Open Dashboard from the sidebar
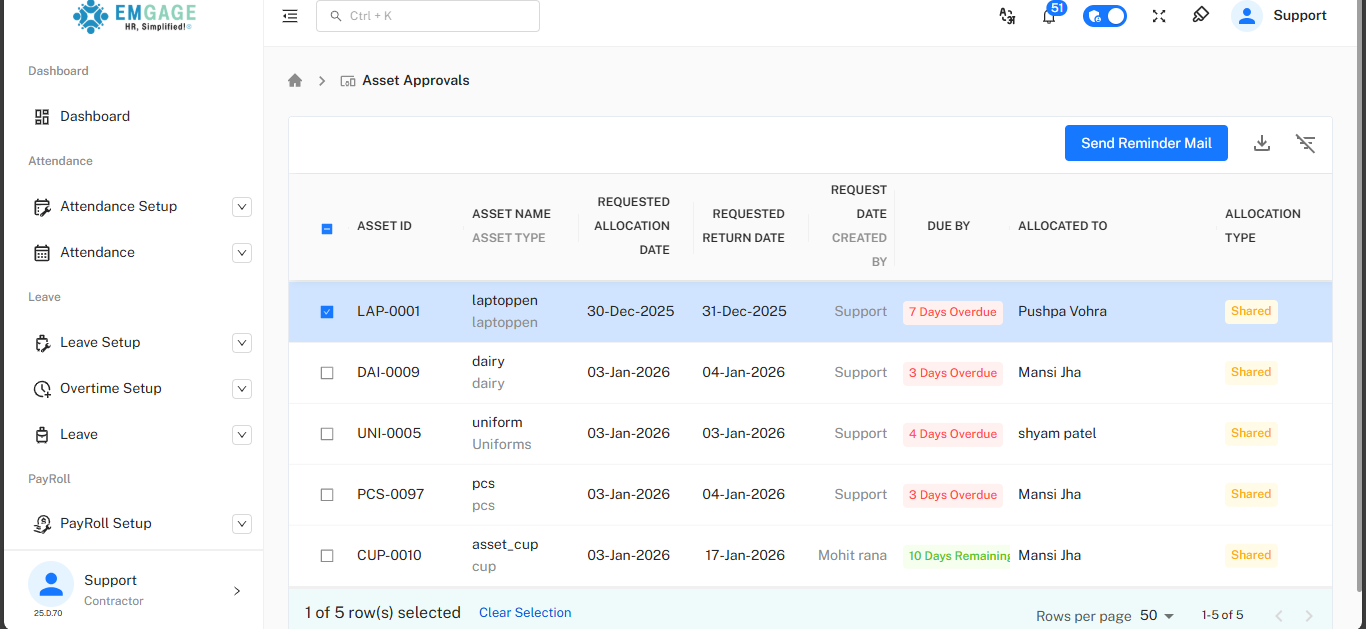The image size is (1366, 629). coord(95,117)
